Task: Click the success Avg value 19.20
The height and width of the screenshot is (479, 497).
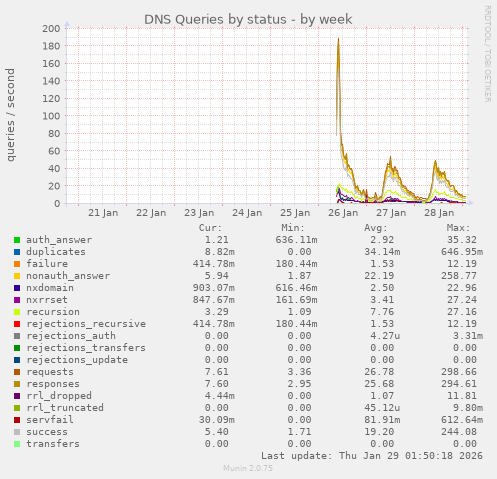Action: click(379, 432)
